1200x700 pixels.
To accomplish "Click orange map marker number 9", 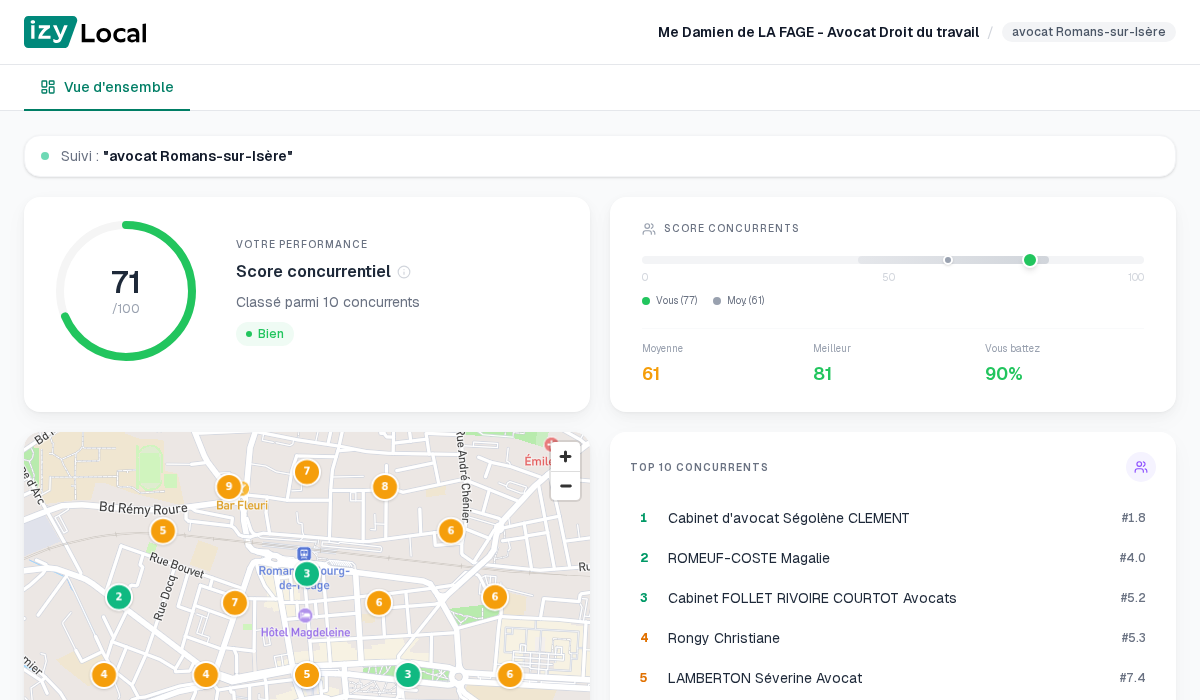I will (x=229, y=487).
